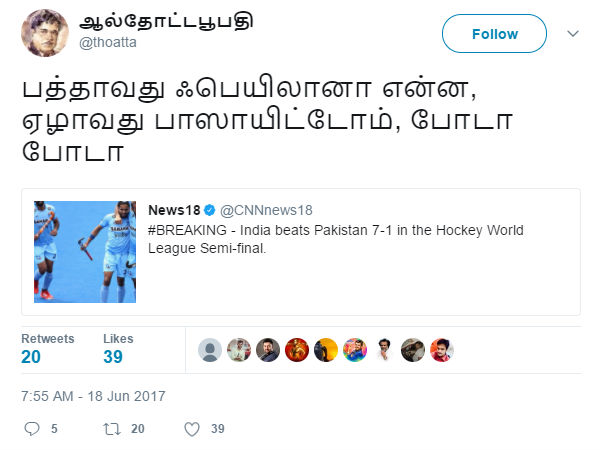Open the News18 name in quoted tweet

[174, 210]
